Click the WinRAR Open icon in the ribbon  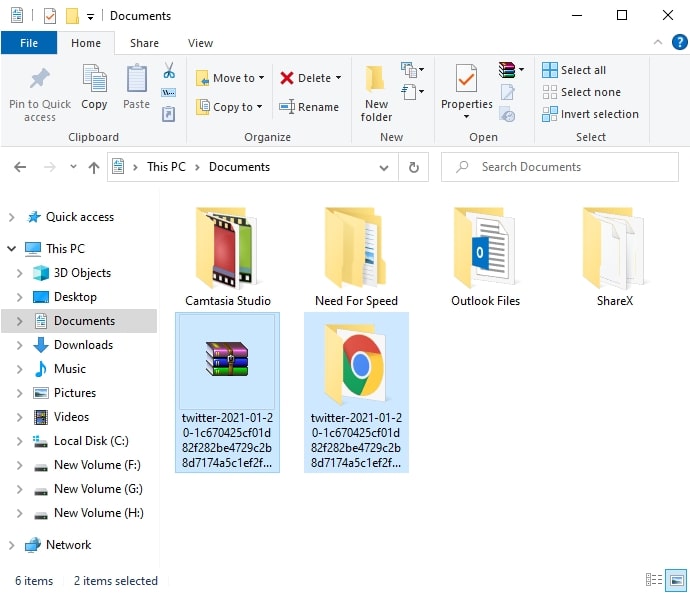tap(507, 70)
